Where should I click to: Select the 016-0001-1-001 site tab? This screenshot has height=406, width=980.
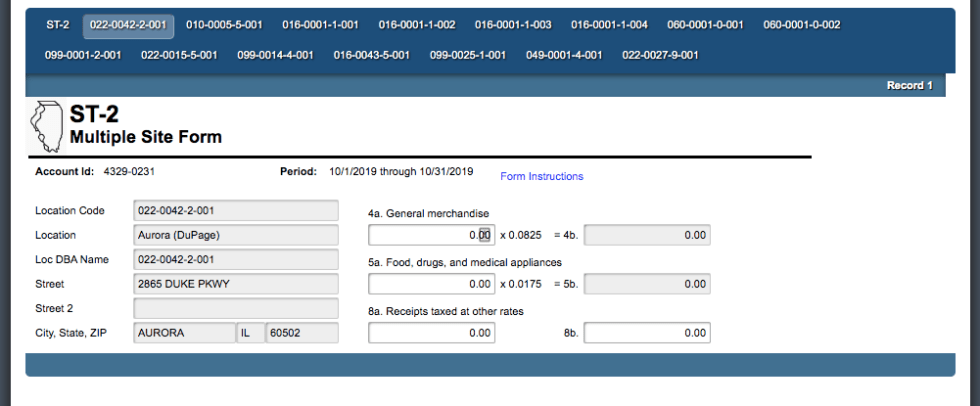point(320,25)
